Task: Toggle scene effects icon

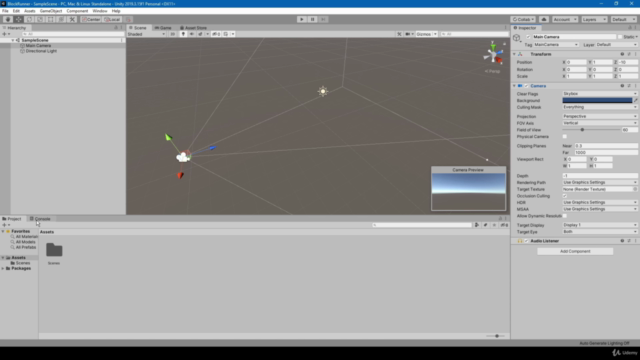Action: click(200, 34)
